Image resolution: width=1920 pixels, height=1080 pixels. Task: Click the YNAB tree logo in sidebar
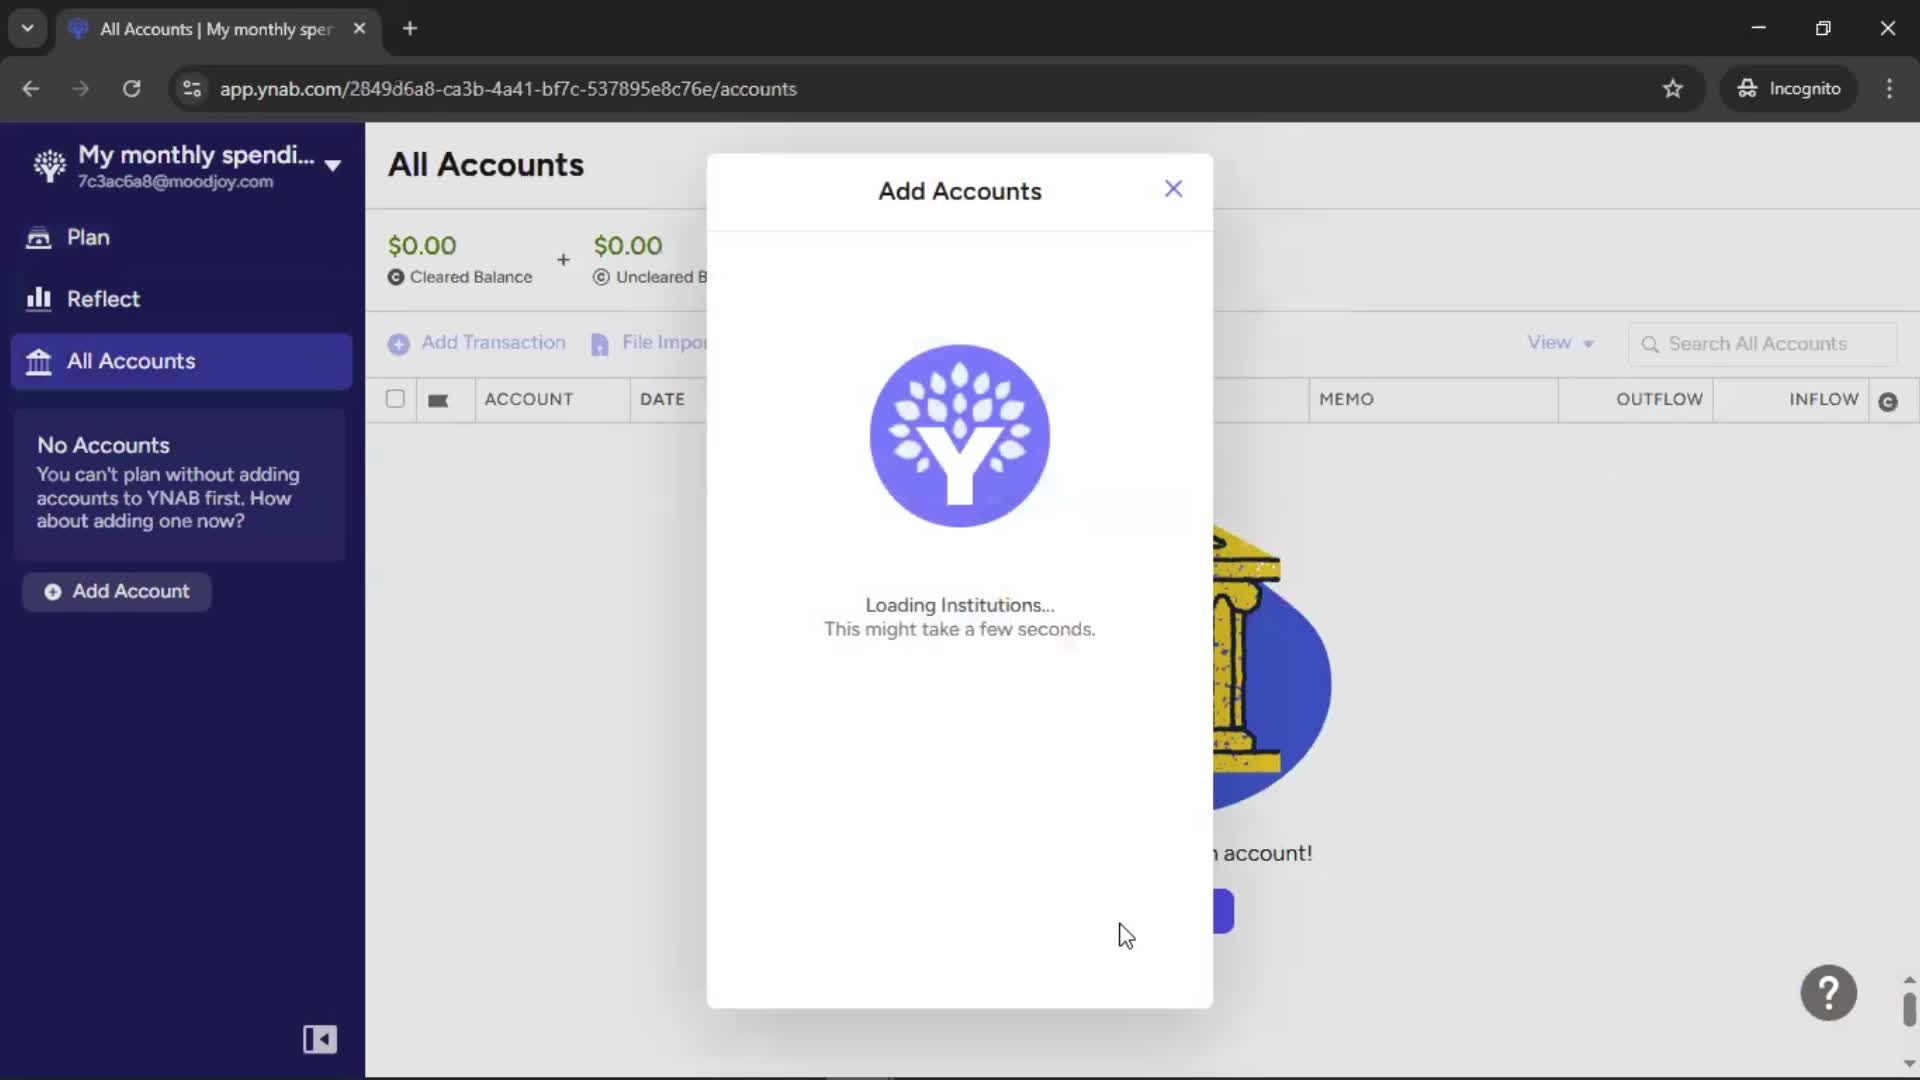[x=49, y=165]
